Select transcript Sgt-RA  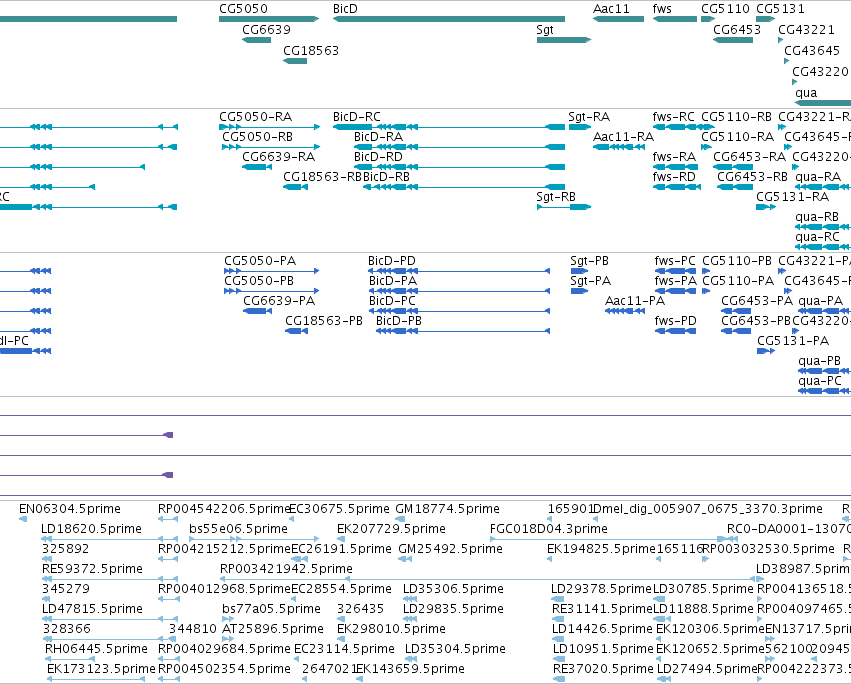point(580,127)
